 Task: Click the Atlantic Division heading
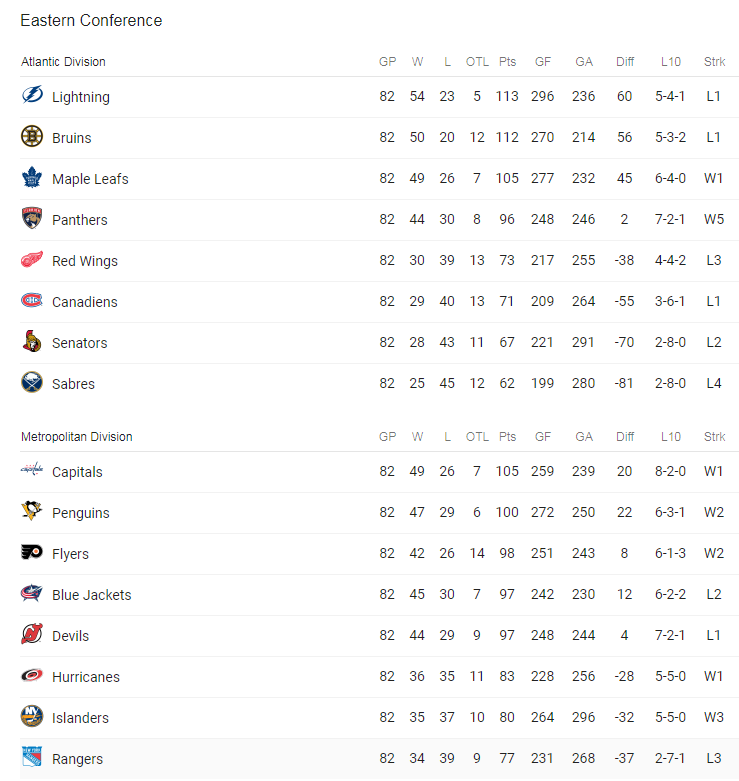63,62
